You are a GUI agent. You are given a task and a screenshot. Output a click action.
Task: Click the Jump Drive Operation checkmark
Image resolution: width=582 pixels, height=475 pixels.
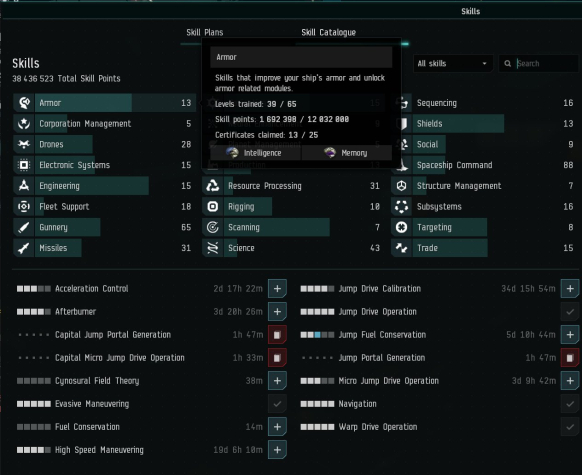coord(570,312)
